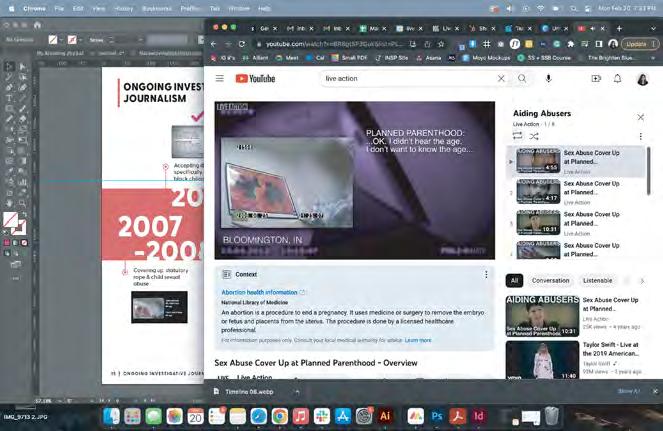Open the Moyo Mockups bookmark
Image resolution: width=663 pixels, height=431 pixels.
click(487, 58)
